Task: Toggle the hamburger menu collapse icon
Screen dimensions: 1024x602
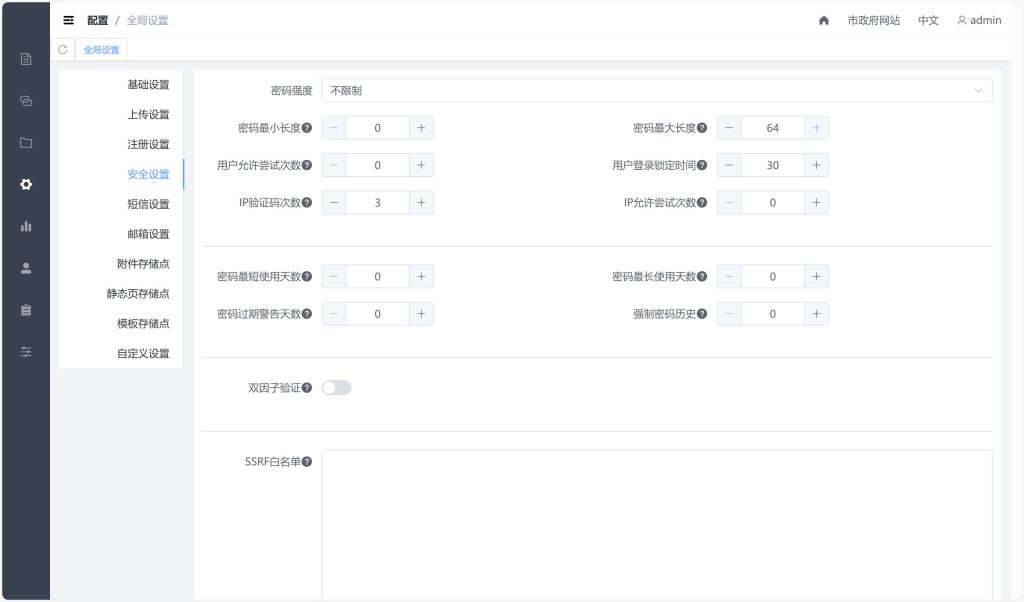Action: pyautogui.click(x=69, y=20)
